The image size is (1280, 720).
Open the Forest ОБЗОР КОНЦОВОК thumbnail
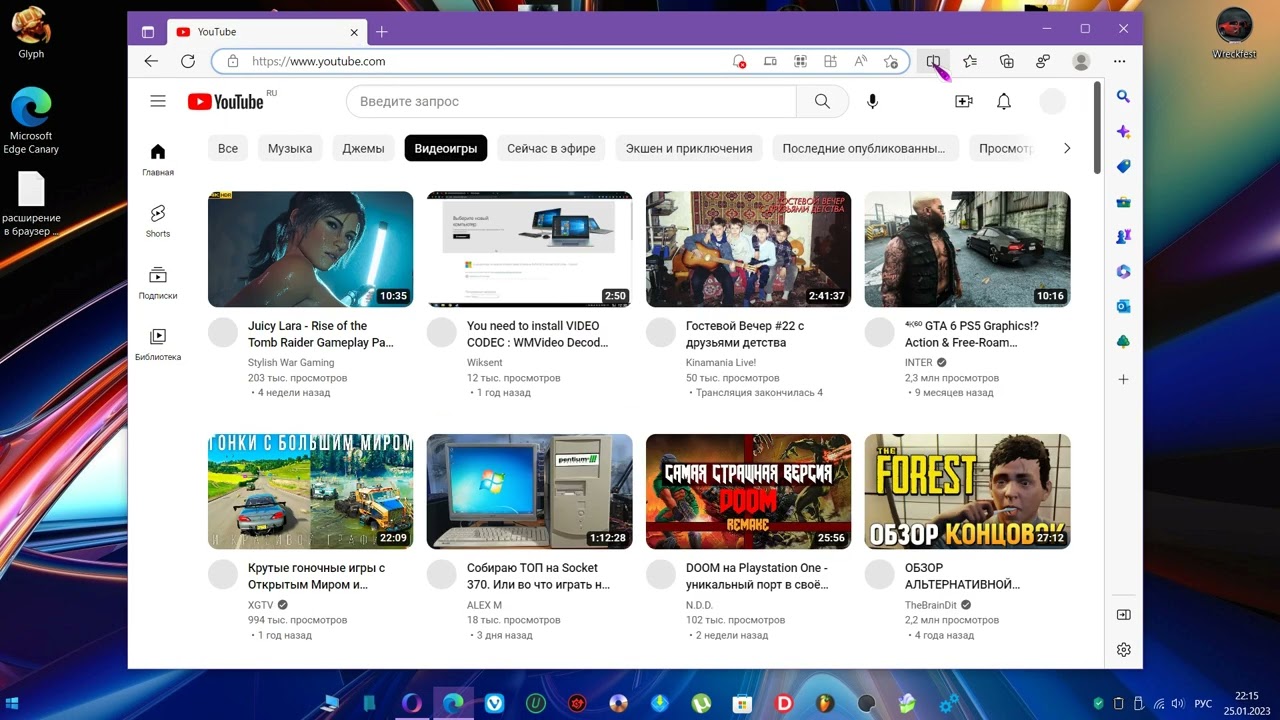click(x=967, y=491)
